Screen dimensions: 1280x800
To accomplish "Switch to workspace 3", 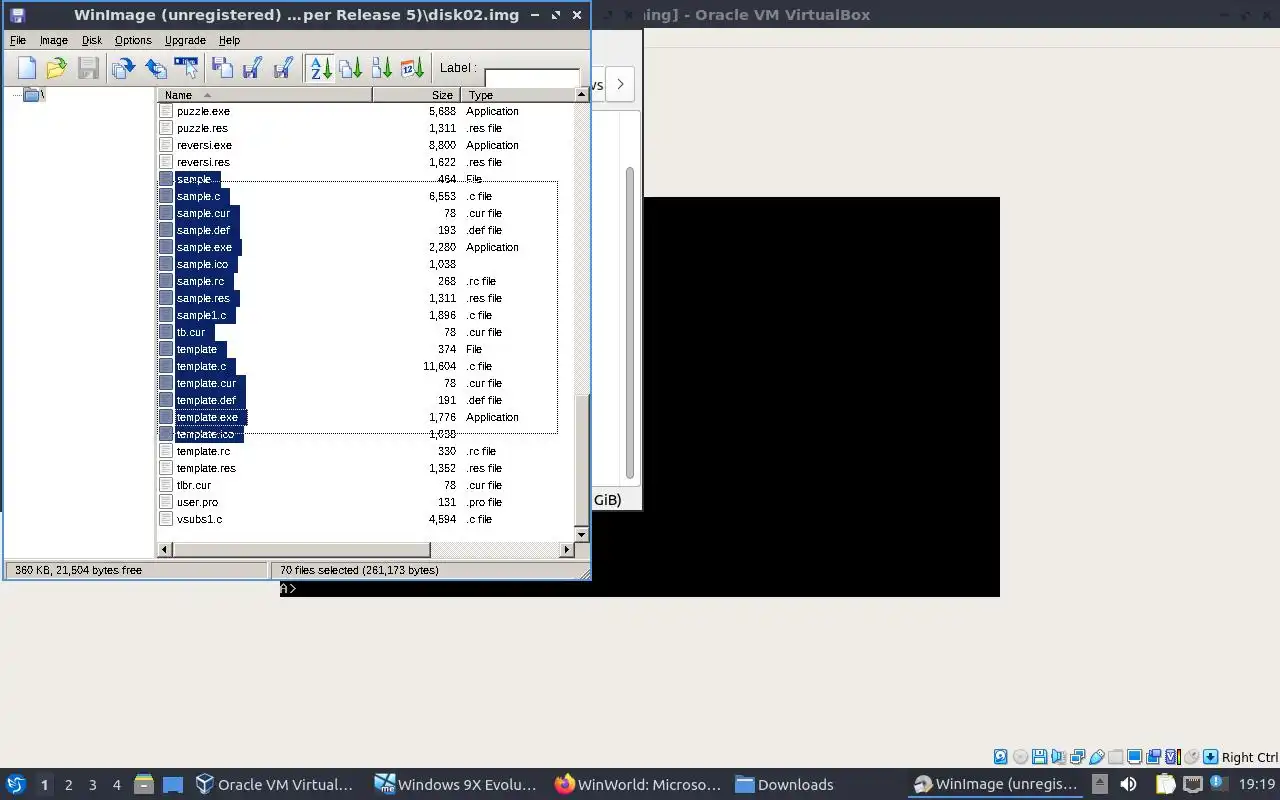I will pyautogui.click(x=92, y=785).
